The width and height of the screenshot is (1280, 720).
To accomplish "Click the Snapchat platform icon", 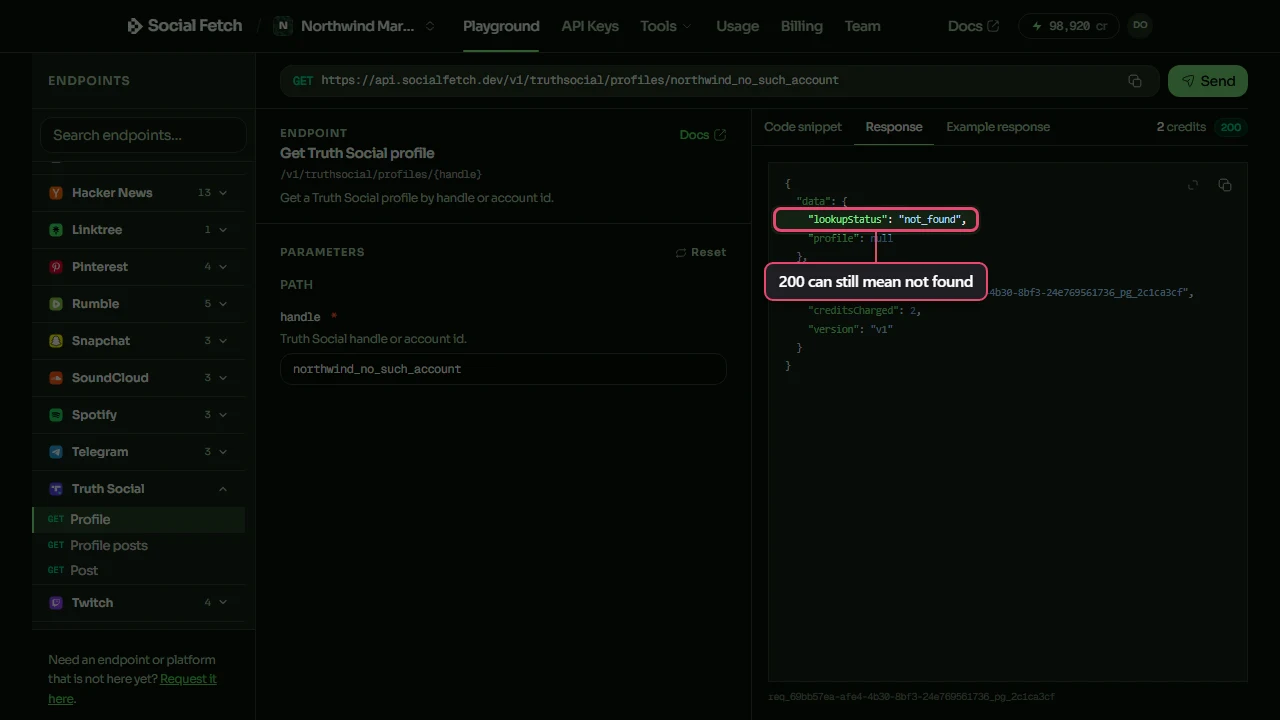I will 56,341.
